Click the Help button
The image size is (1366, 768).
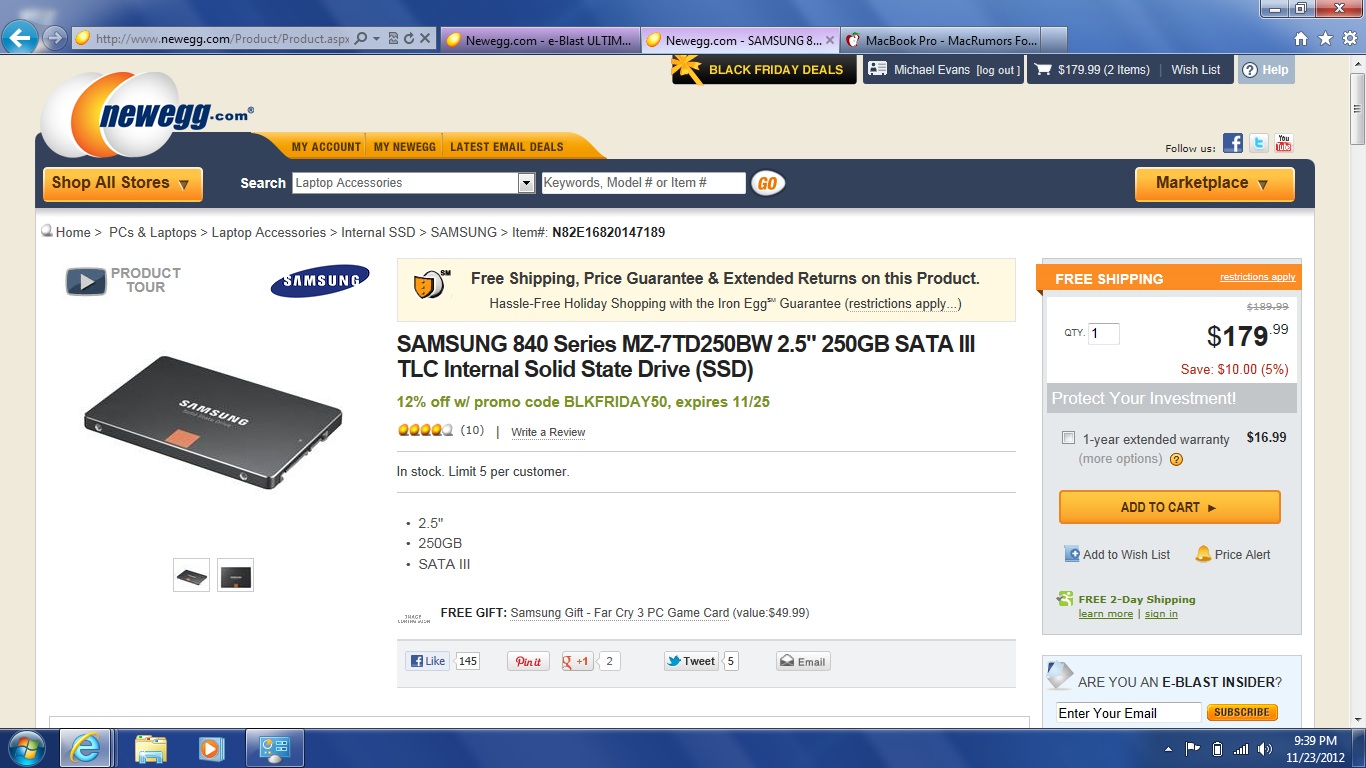[x=1266, y=70]
